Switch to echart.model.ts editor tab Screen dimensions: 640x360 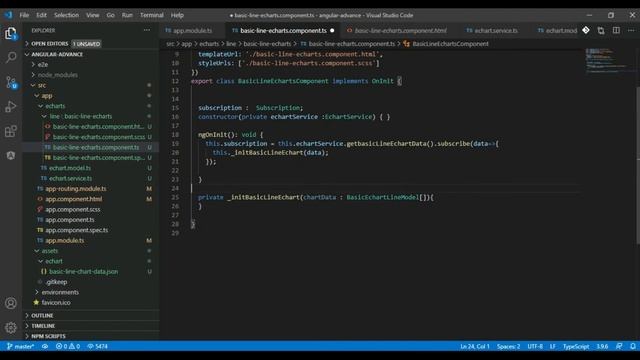tap(557, 31)
